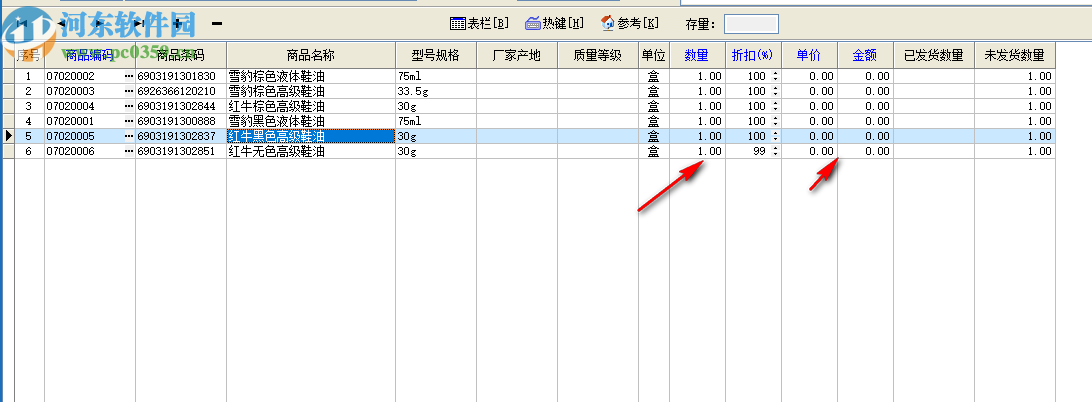Adjust discount spinner for 红牛棕色高级鞋油 row
The height and width of the screenshot is (402, 1092).
[775, 107]
